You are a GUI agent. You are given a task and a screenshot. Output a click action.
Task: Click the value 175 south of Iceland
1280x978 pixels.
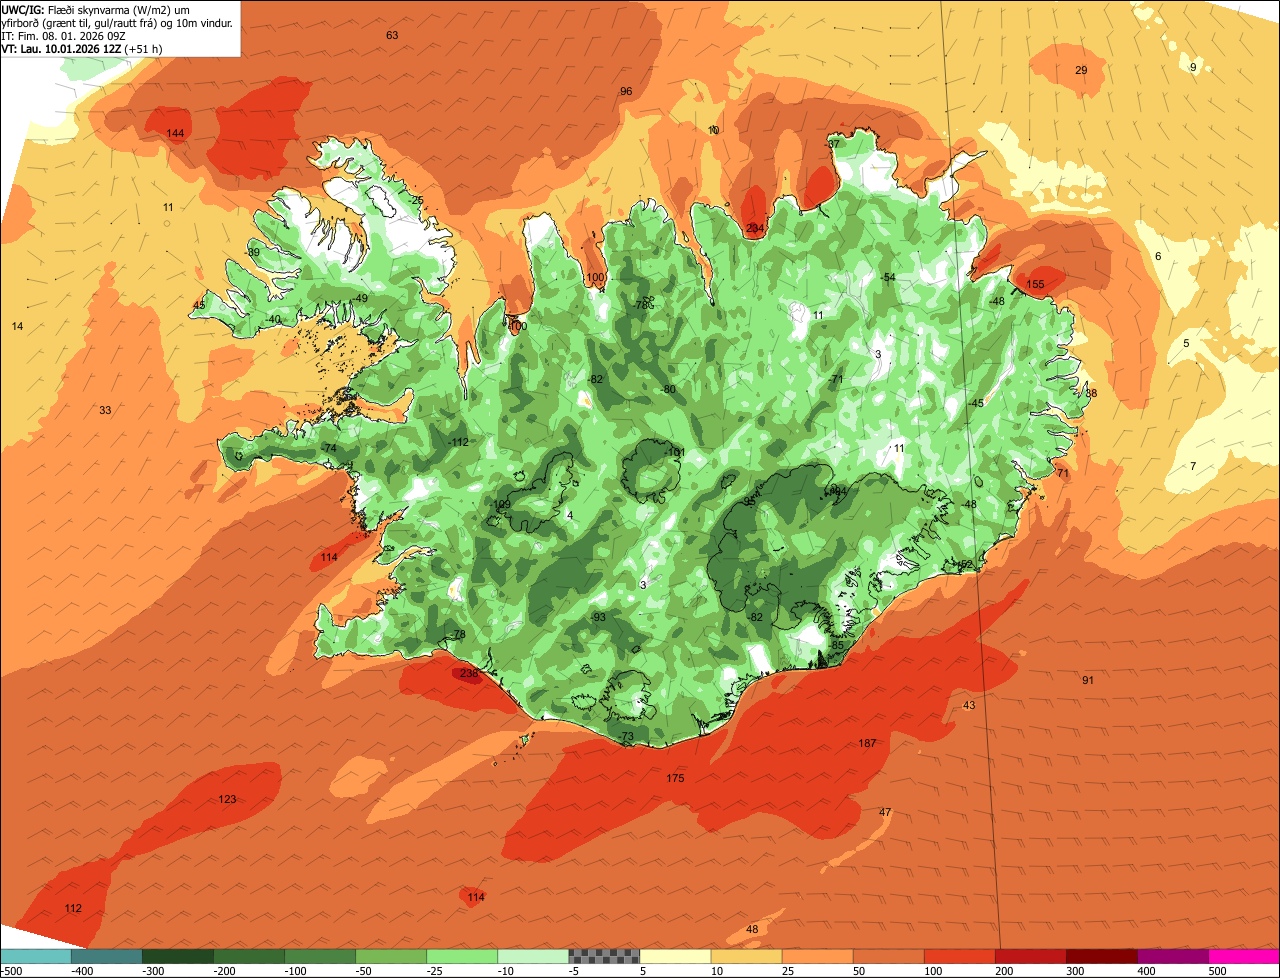[x=675, y=778]
